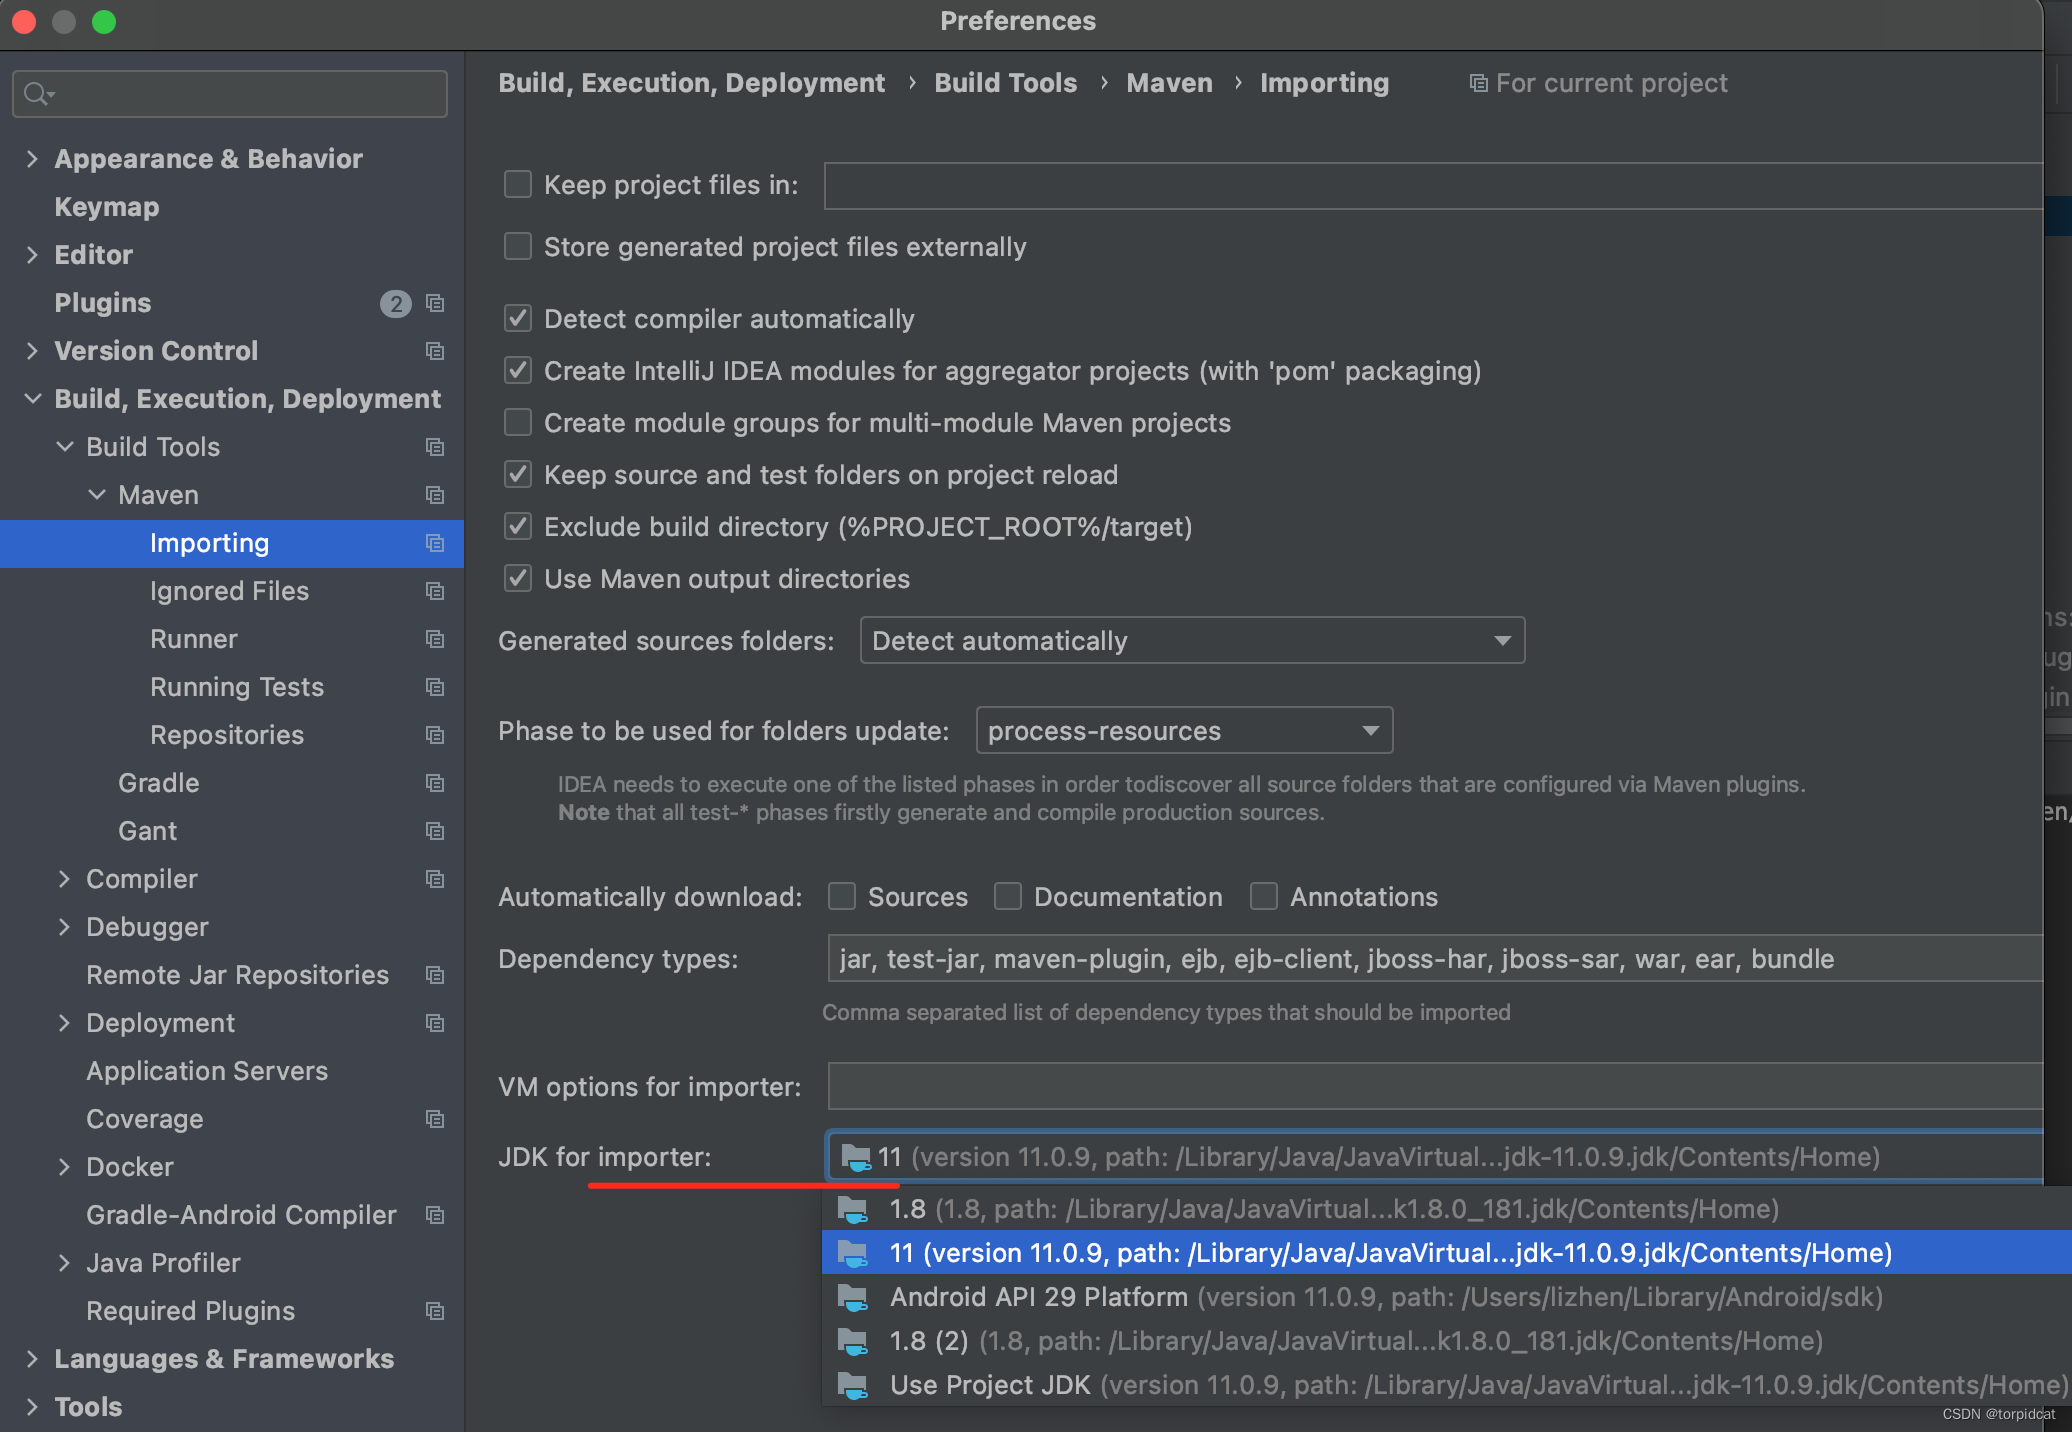The width and height of the screenshot is (2072, 1432).
Task: Enable Keep project files in checkbox
Action: click(x=518, y=185)
